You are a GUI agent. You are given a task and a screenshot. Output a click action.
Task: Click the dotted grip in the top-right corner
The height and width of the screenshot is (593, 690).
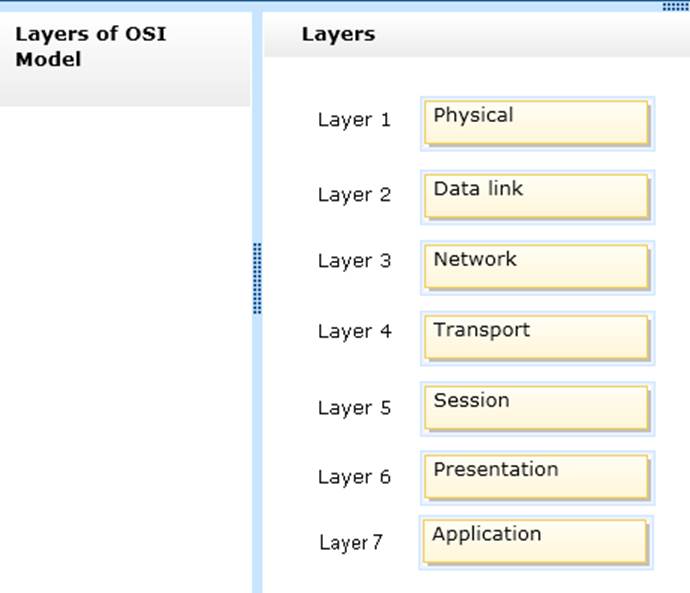pyautogui.click(x=675, y=6)
